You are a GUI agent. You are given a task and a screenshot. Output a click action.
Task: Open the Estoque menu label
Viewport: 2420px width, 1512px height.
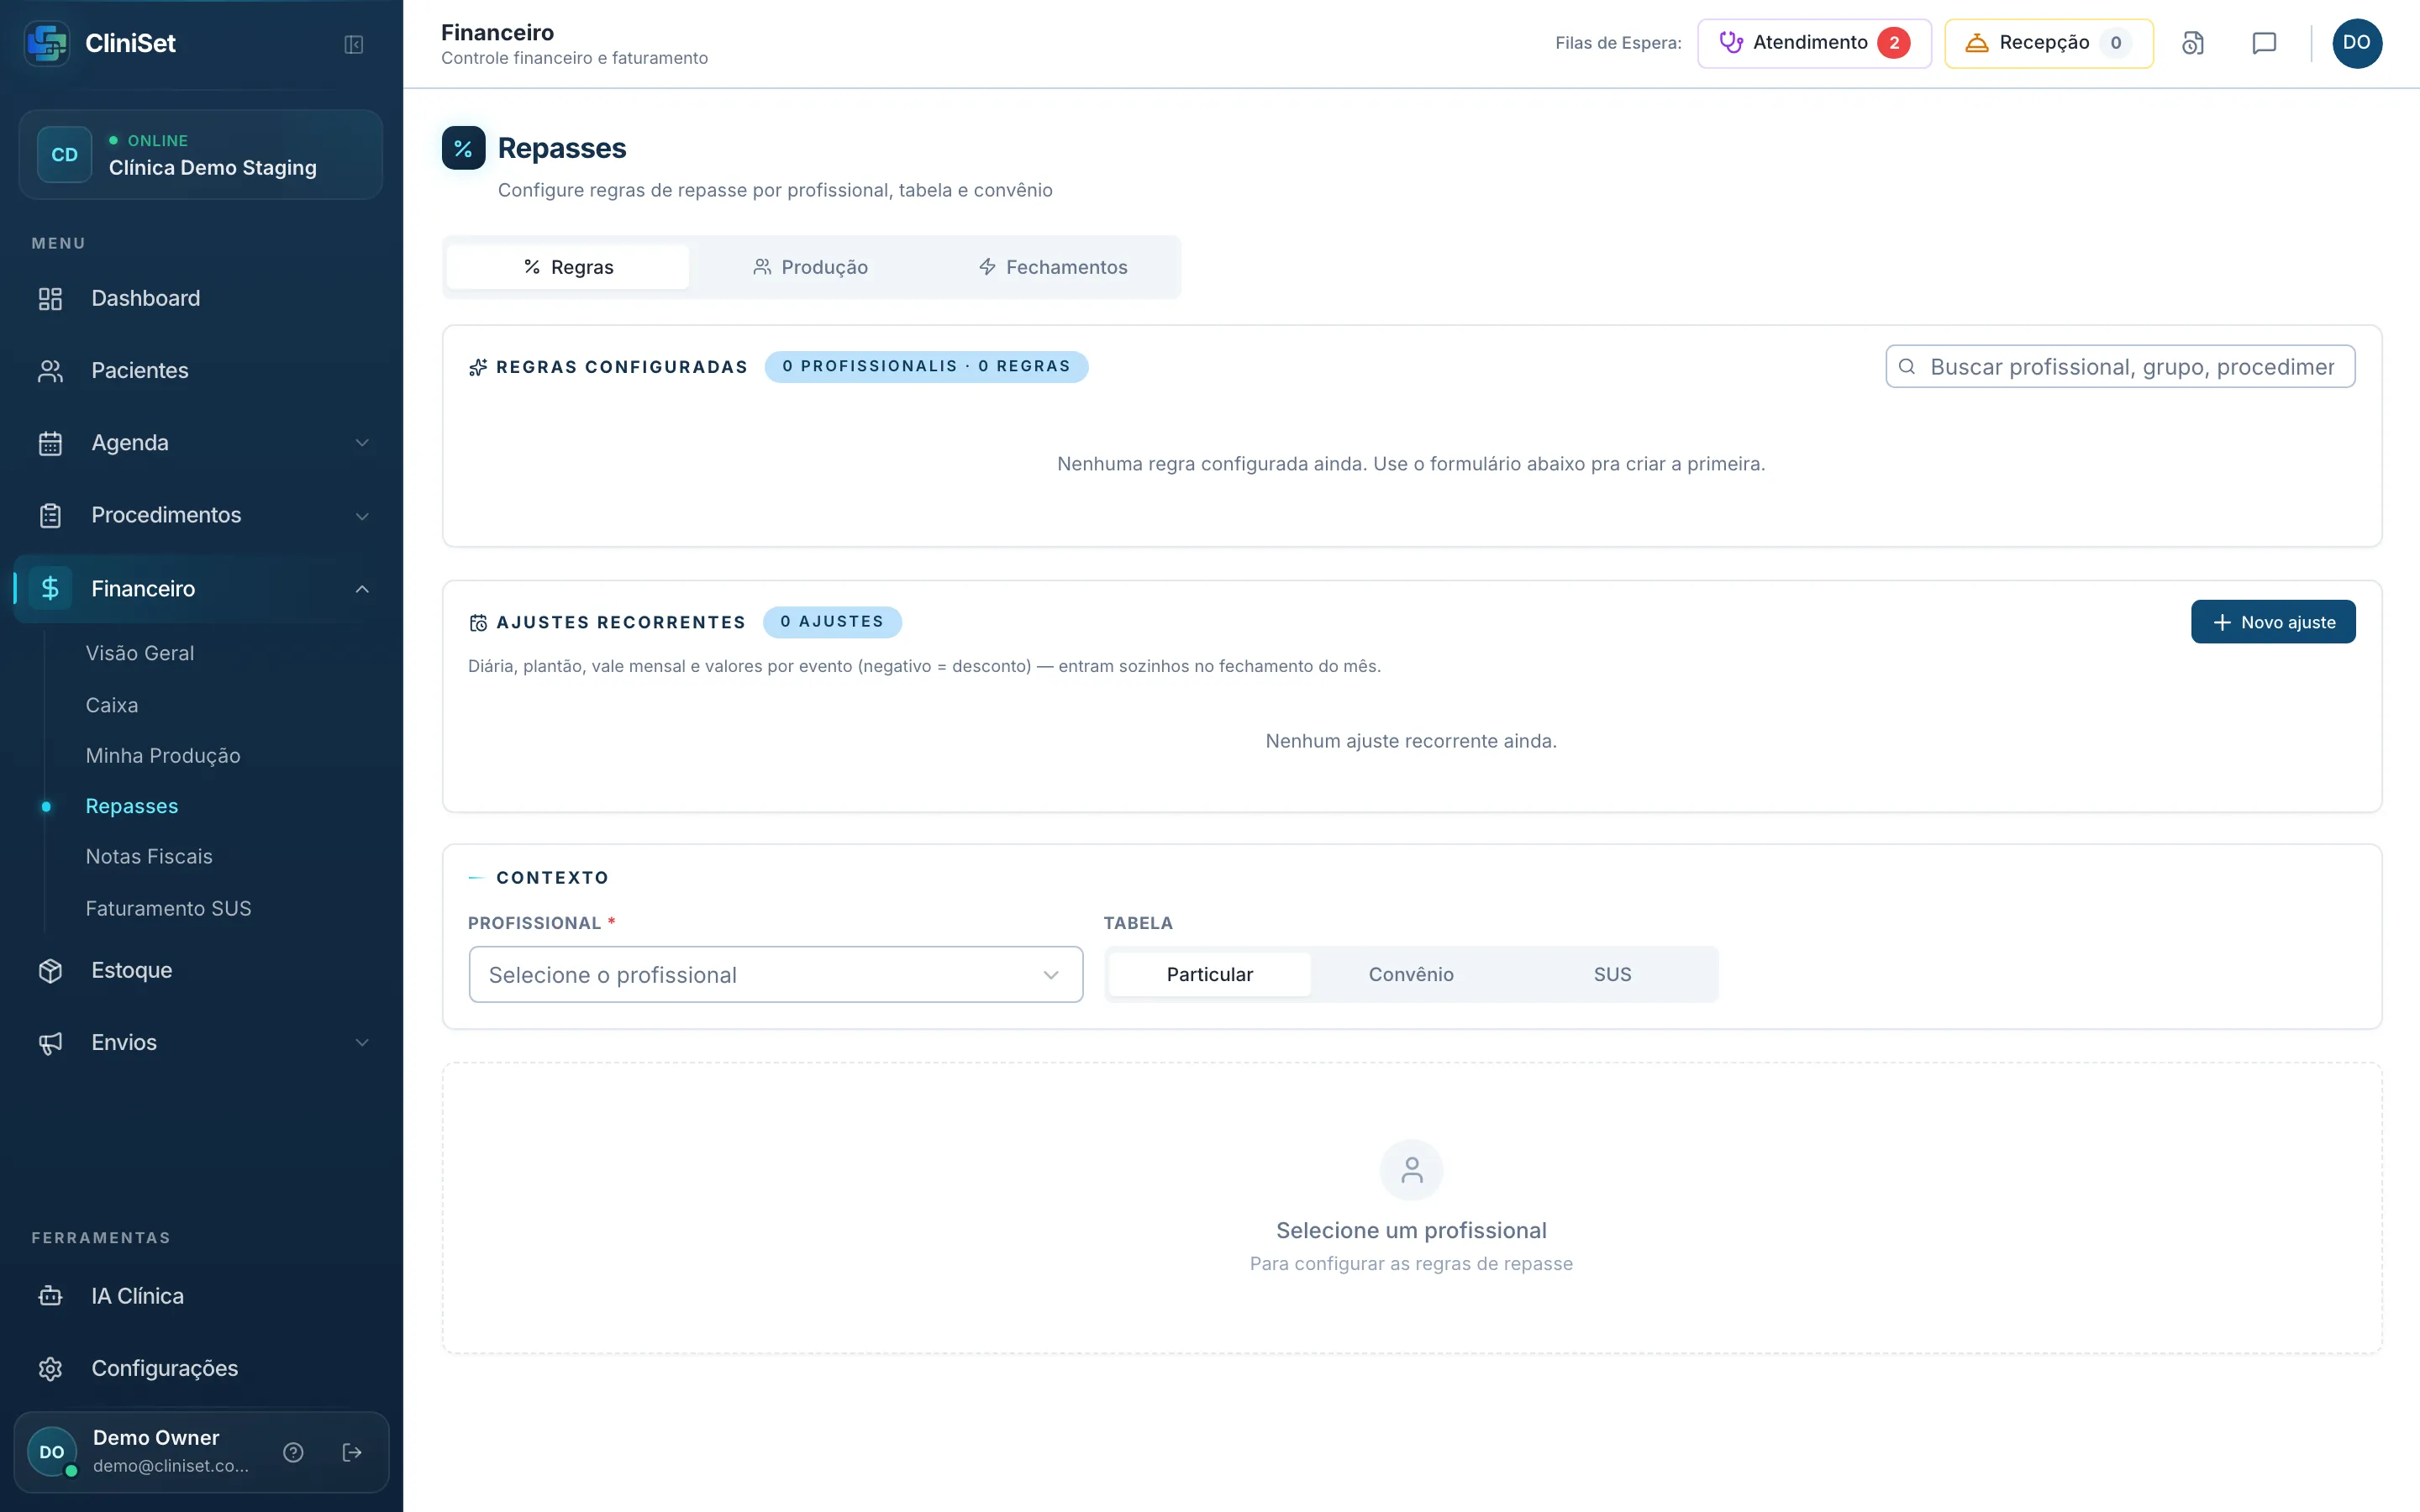coord(132,970)
